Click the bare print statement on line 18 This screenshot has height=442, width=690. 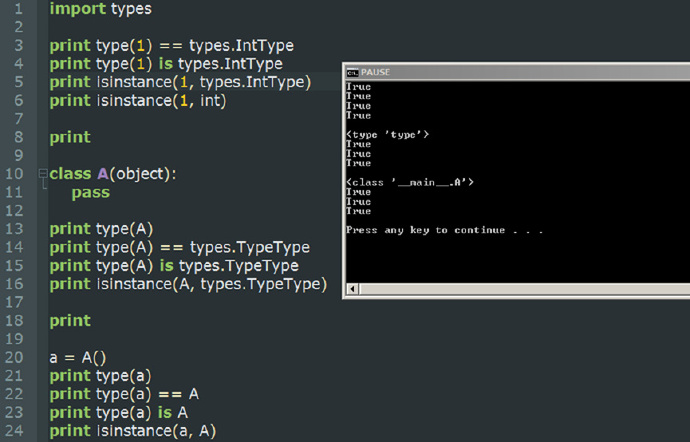(70, 321)
